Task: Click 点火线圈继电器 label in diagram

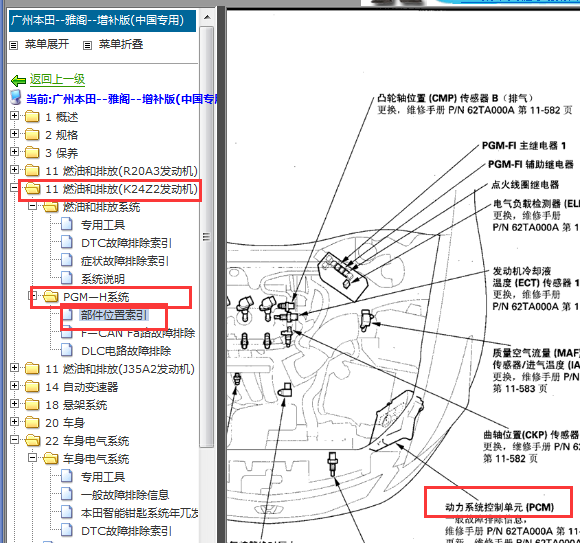Action: pyautogui.click(x=525, y=185)
